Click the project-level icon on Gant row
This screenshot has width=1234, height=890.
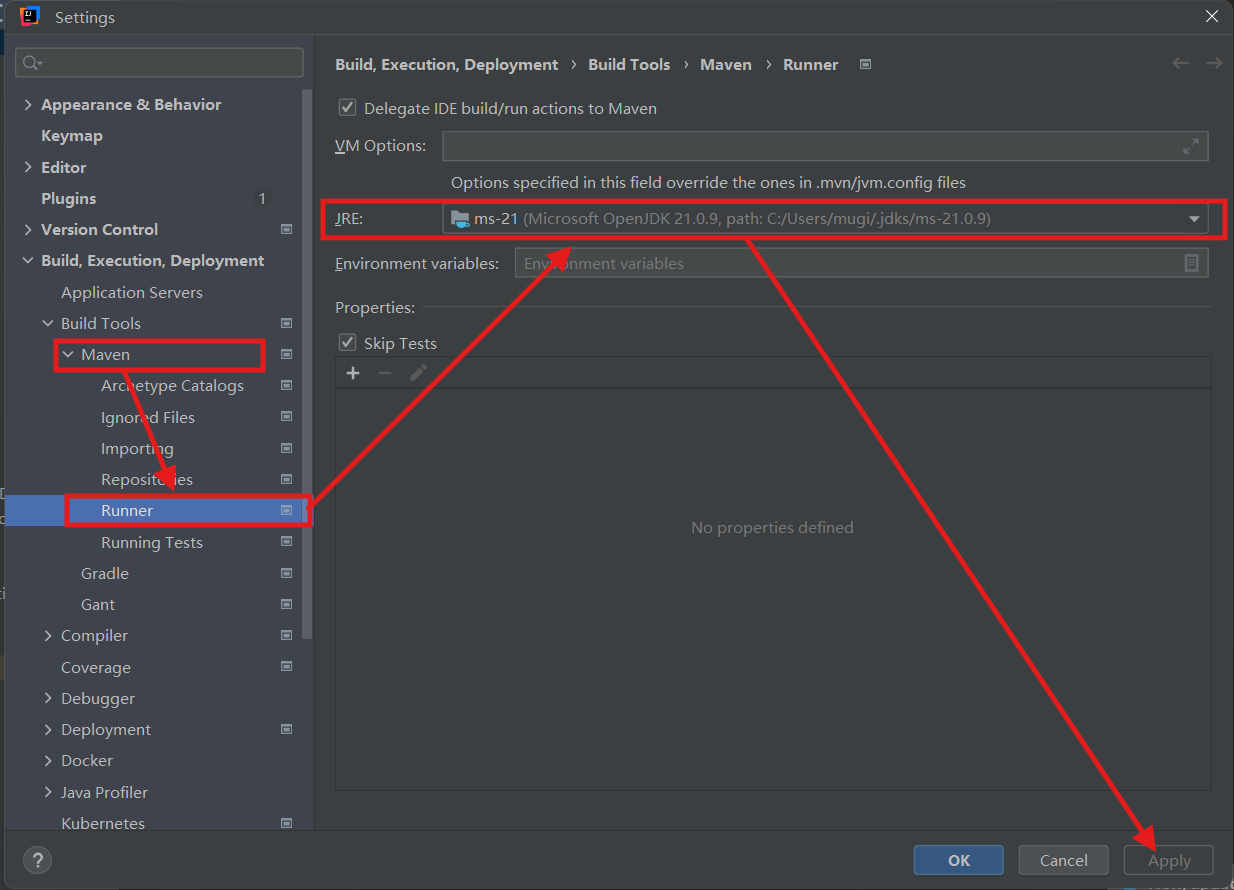(x=287, y=605)
